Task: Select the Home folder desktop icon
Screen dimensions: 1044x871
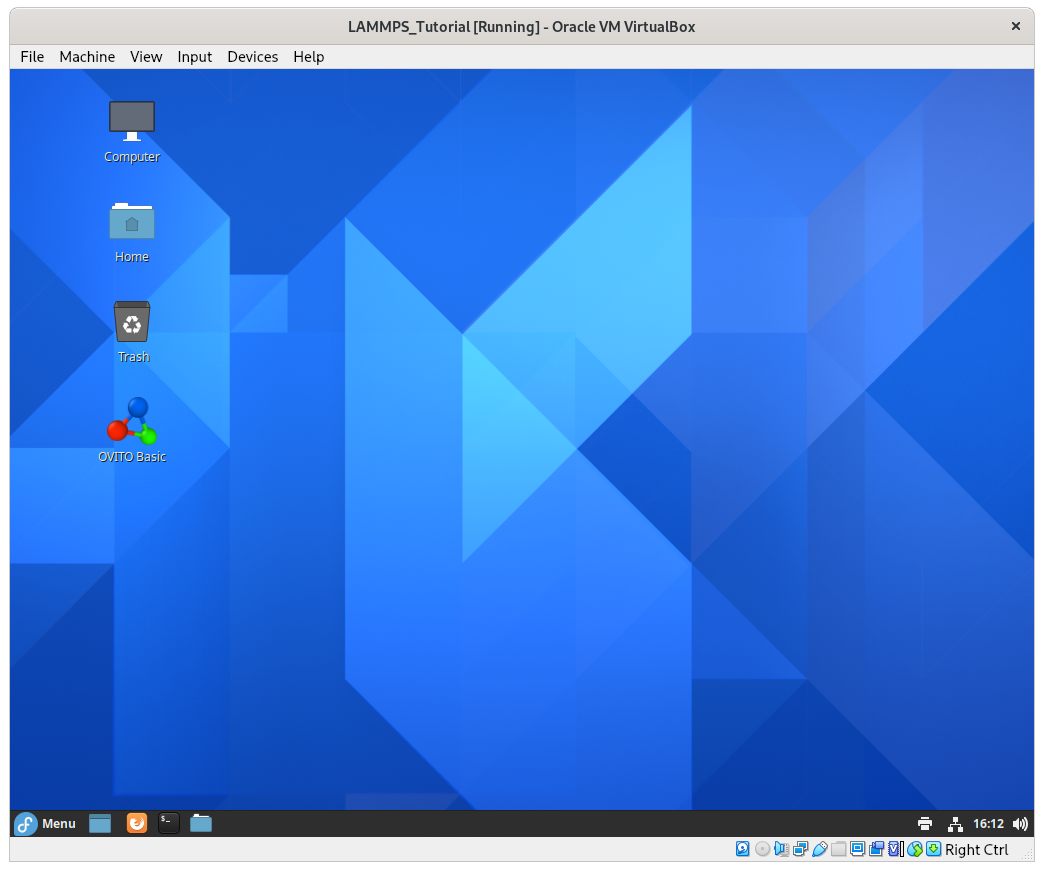Action: 132,232
